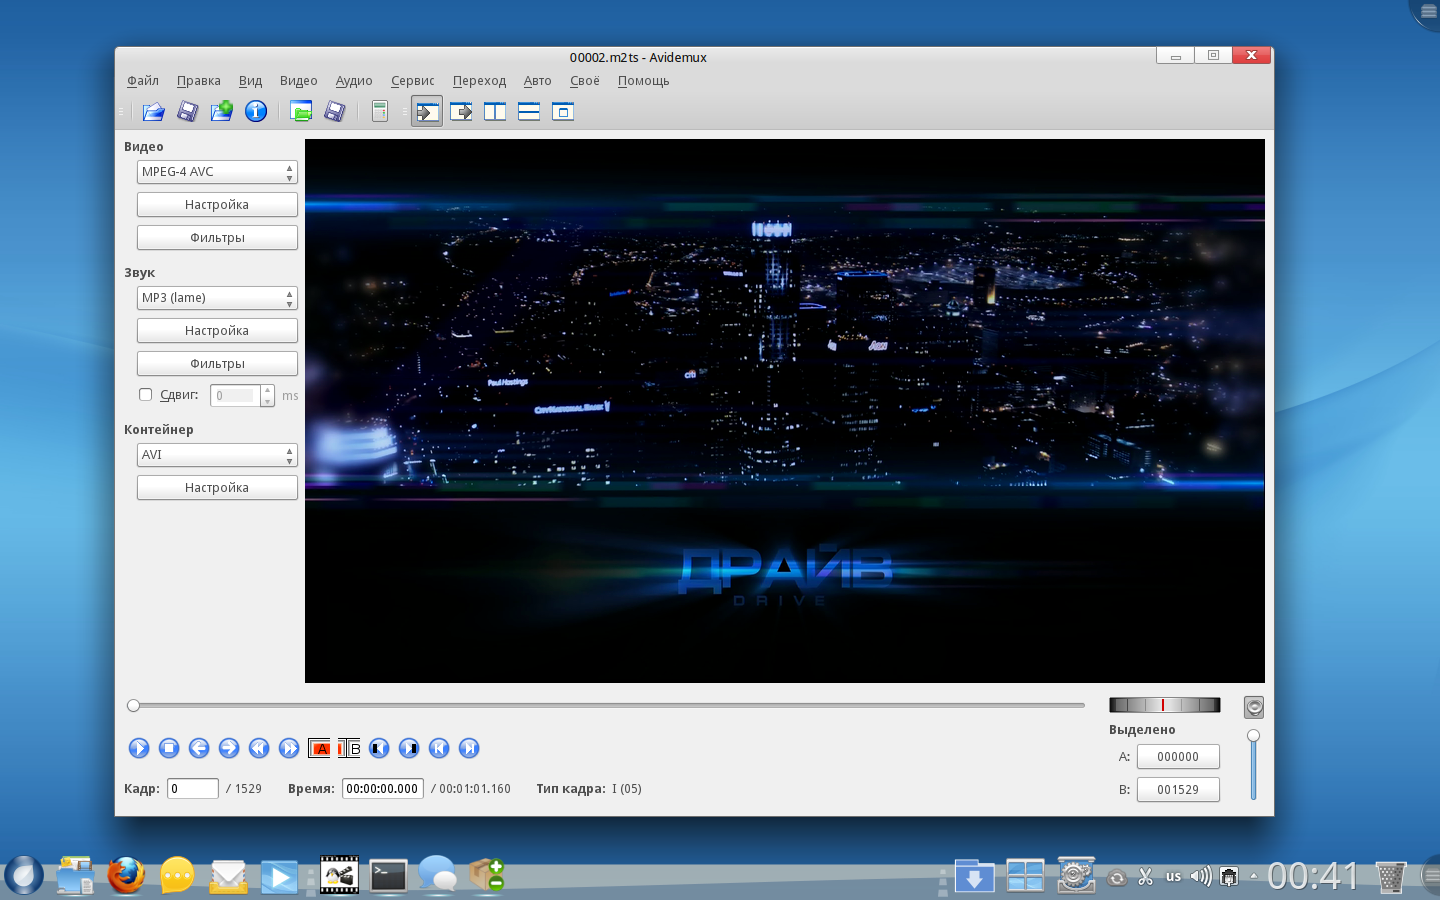Image resolution: width=1440 pixels, height=900 pixels.
Task: Open the MP3 (lame) audio codec dropdown
Action: click(x=217, y=298)
